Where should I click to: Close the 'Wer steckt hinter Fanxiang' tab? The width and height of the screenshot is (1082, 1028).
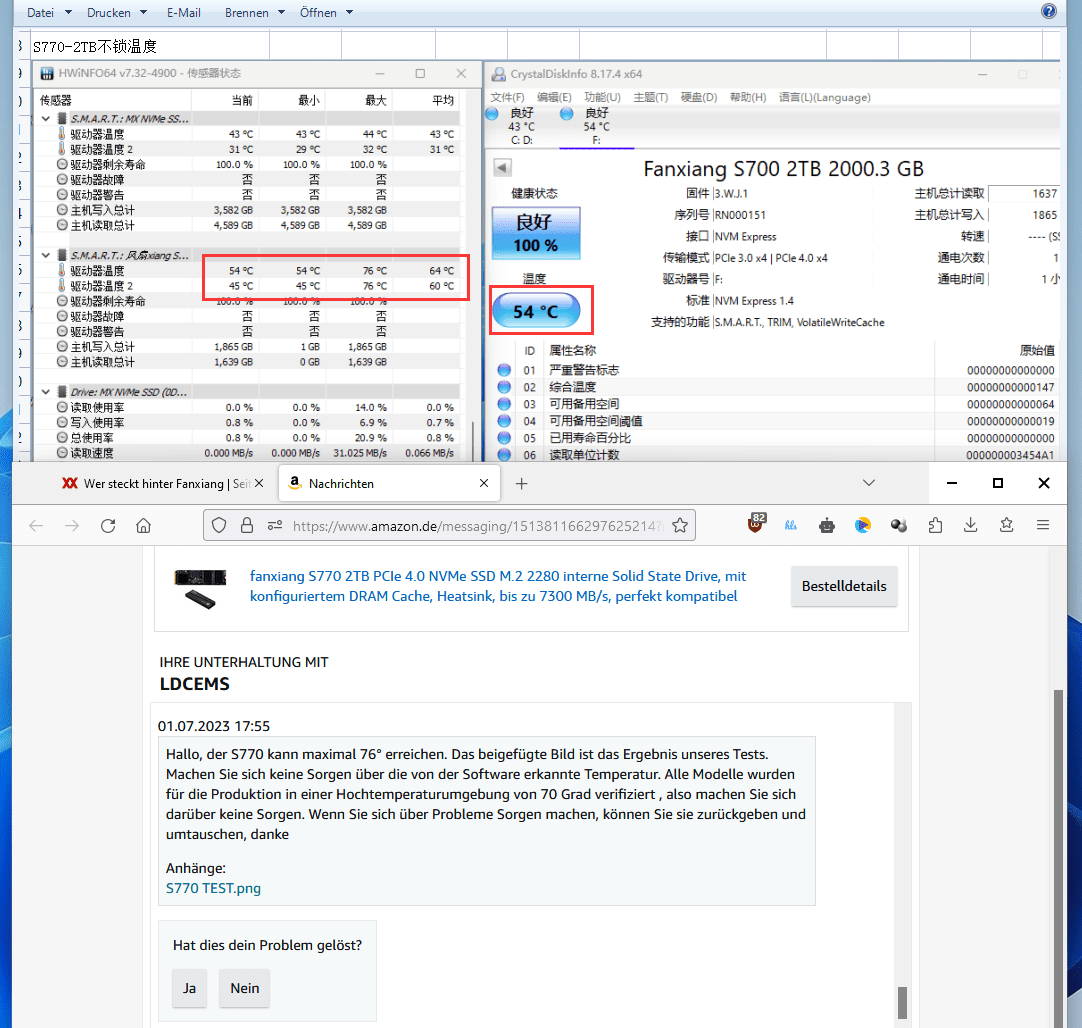click(259, 484)
